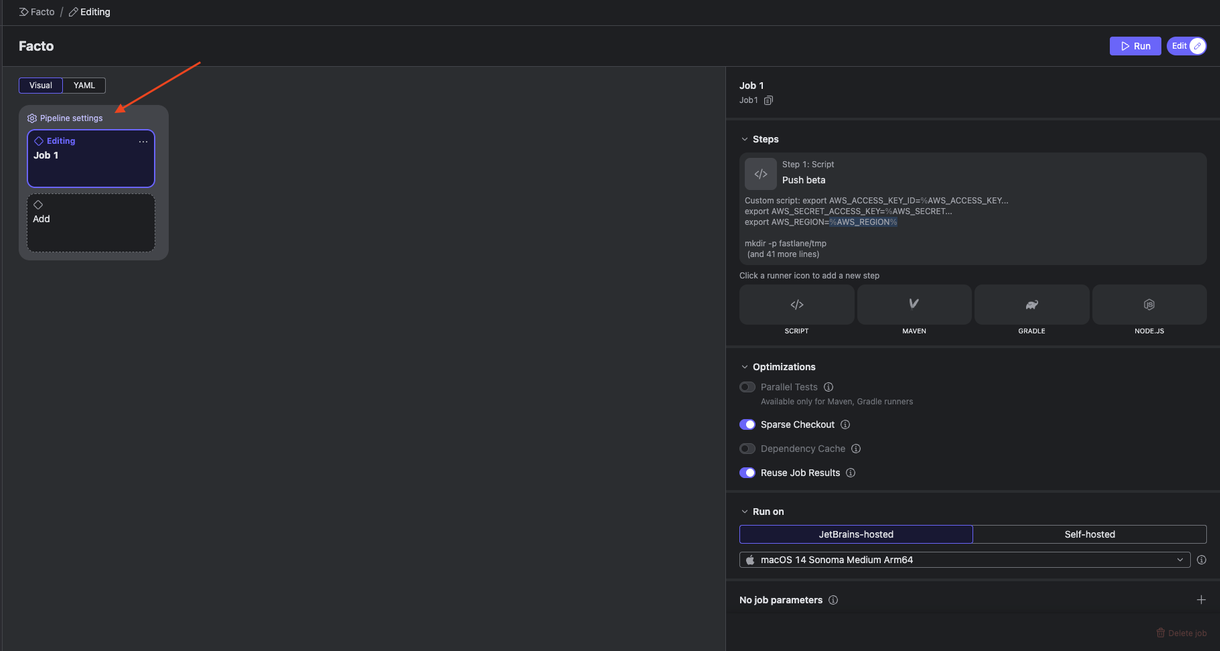Show info about job parameters

(x=833, y=600)
